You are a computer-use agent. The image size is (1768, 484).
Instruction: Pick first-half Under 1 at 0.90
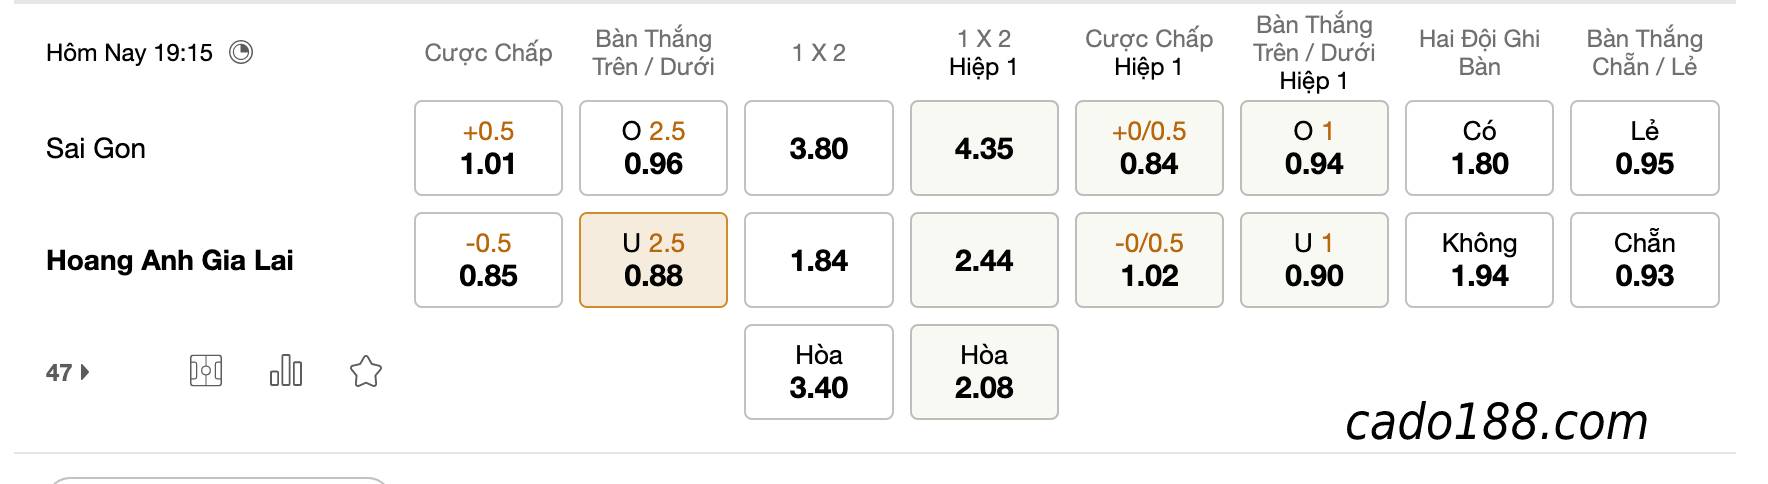point(1314,260)
